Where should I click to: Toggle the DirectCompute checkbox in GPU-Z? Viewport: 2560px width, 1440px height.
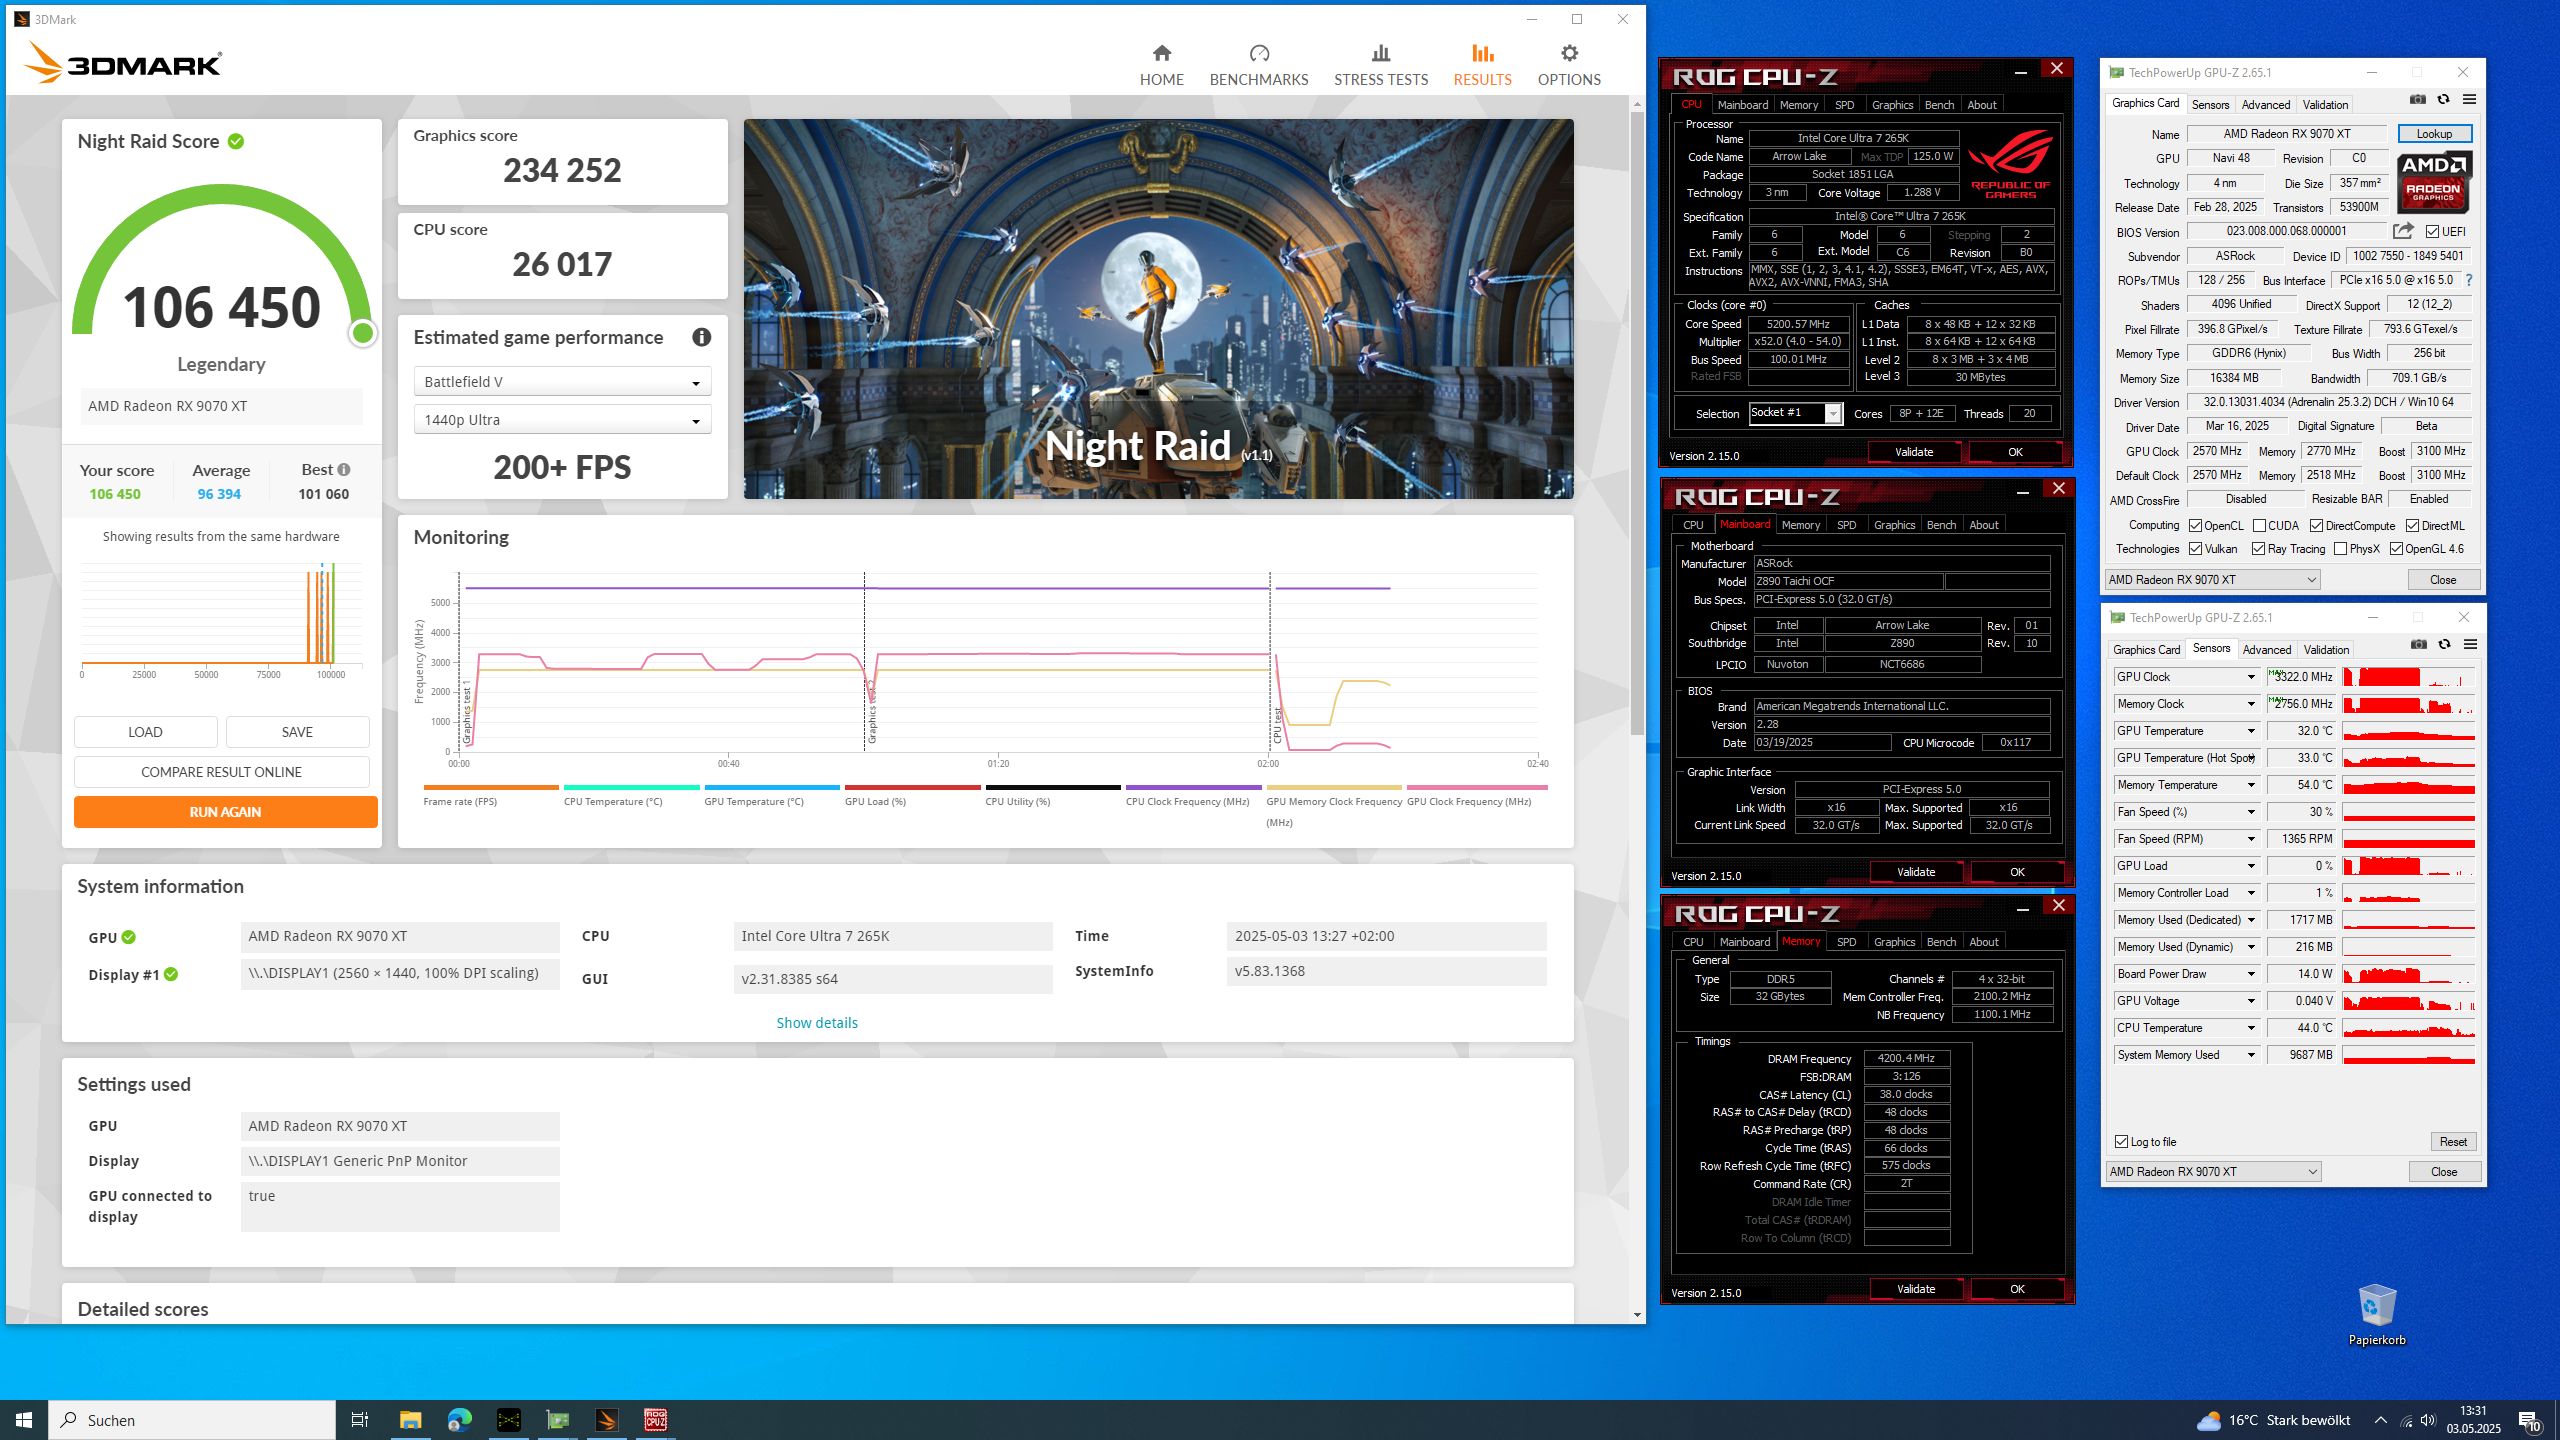coord(2316,525)
